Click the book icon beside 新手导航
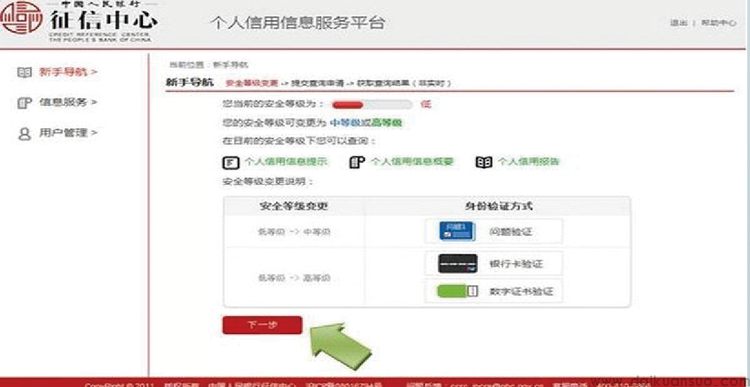The width and height of the screenshot is (750, 387). pos(24,72)
